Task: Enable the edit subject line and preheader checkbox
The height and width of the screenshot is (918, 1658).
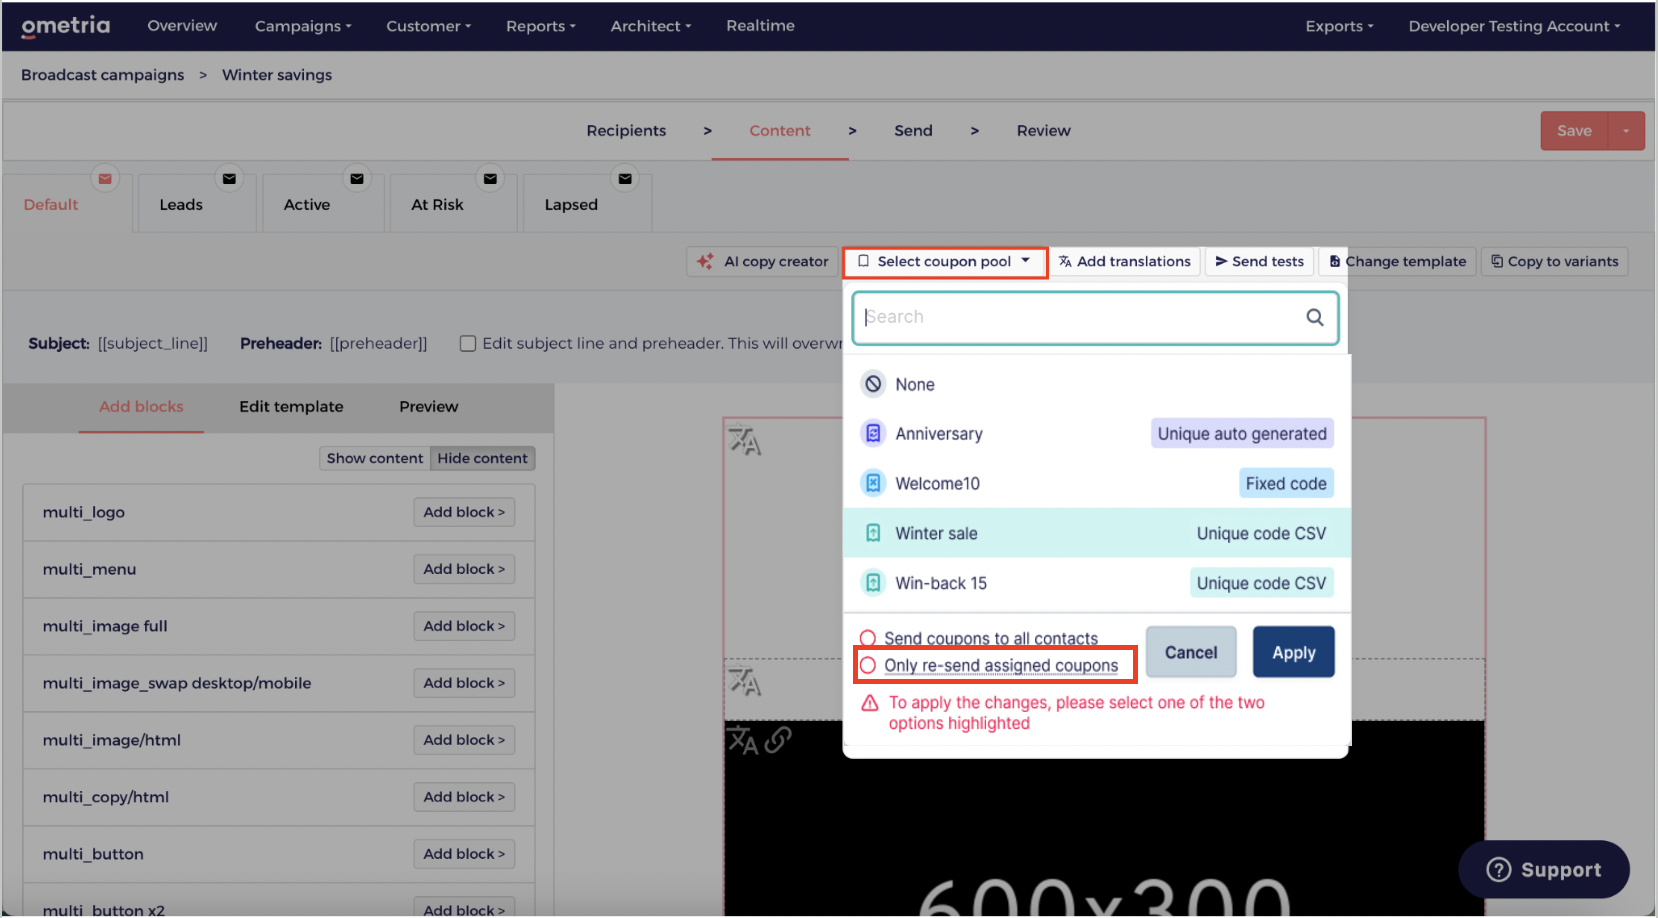Action: point(467,344)
